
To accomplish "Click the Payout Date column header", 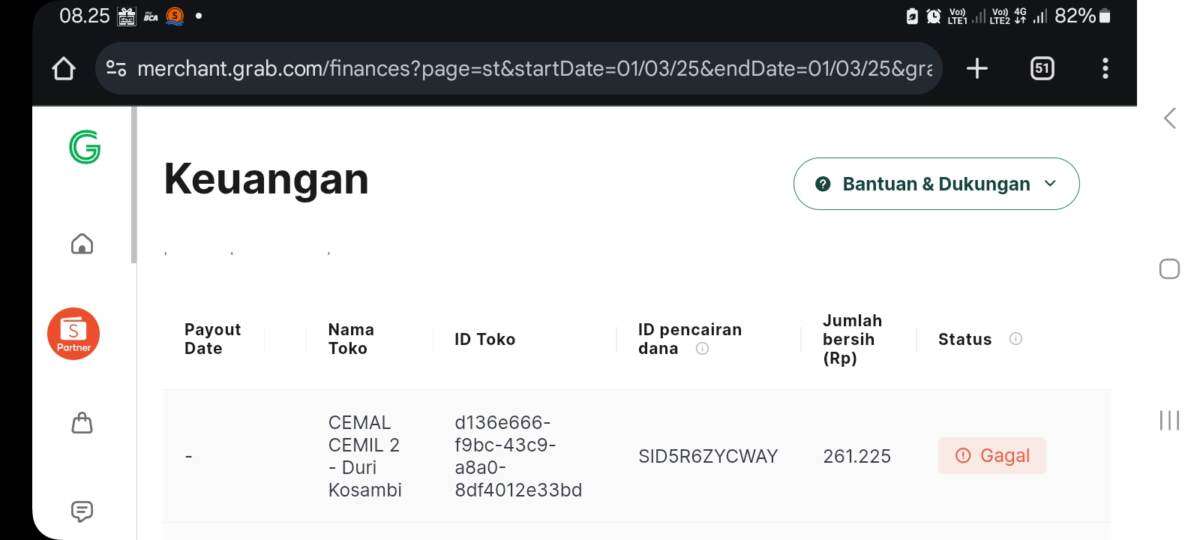I will [213, 339].
